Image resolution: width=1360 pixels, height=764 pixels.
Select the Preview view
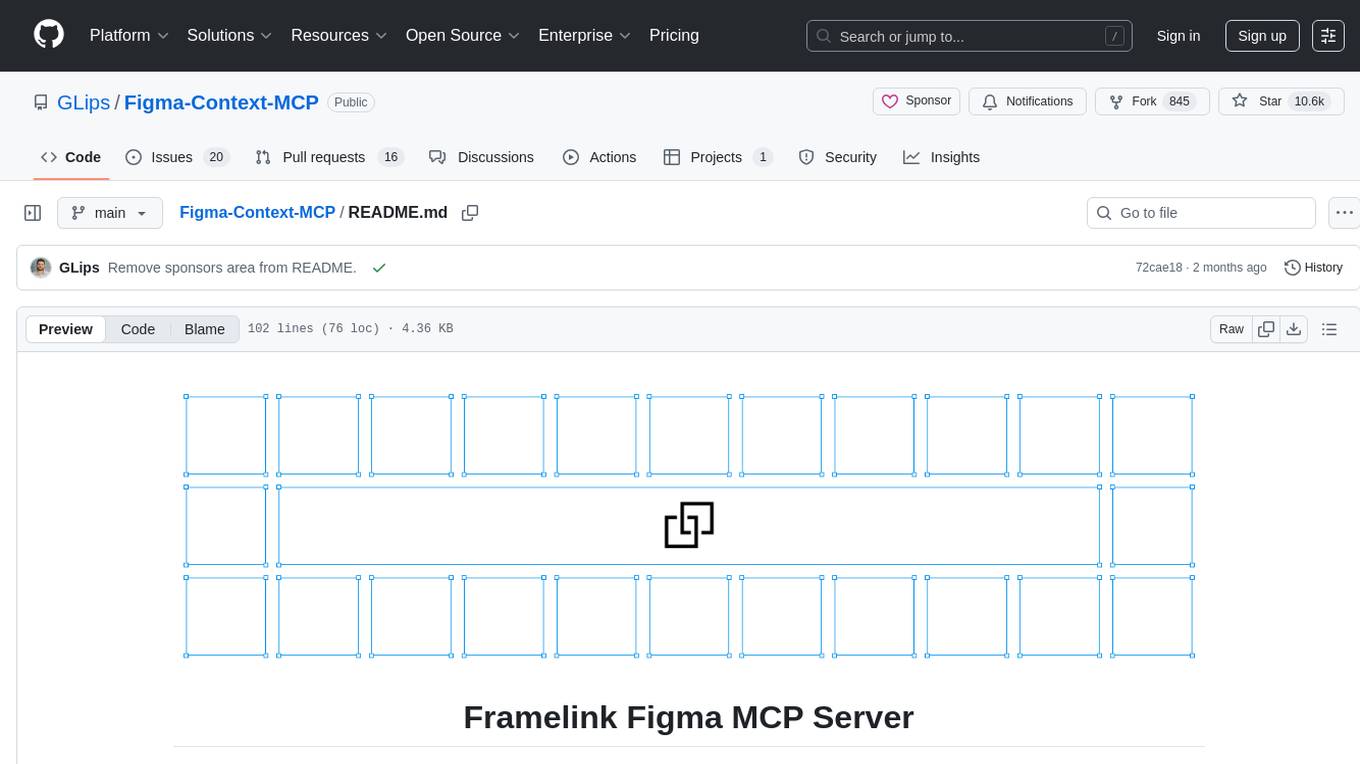click(x=66, y=329)
